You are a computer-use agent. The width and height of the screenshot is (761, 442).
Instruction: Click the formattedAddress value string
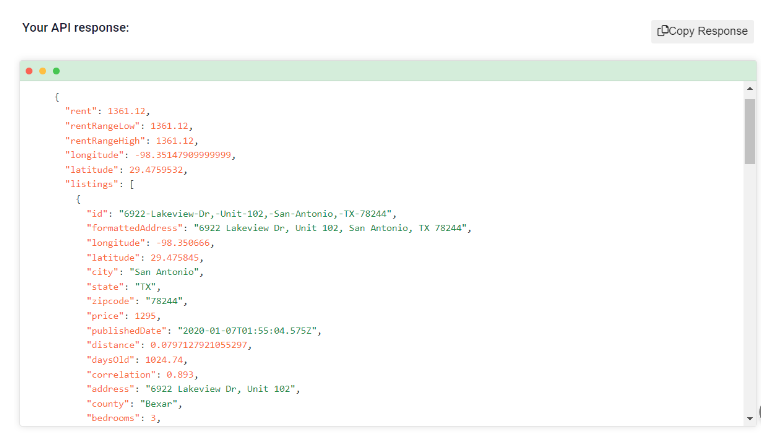[x=330, y=228]
